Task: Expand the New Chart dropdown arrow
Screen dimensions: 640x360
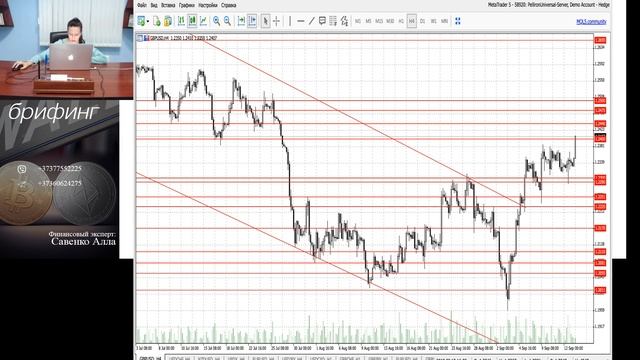Action: [x=148, y=21]
